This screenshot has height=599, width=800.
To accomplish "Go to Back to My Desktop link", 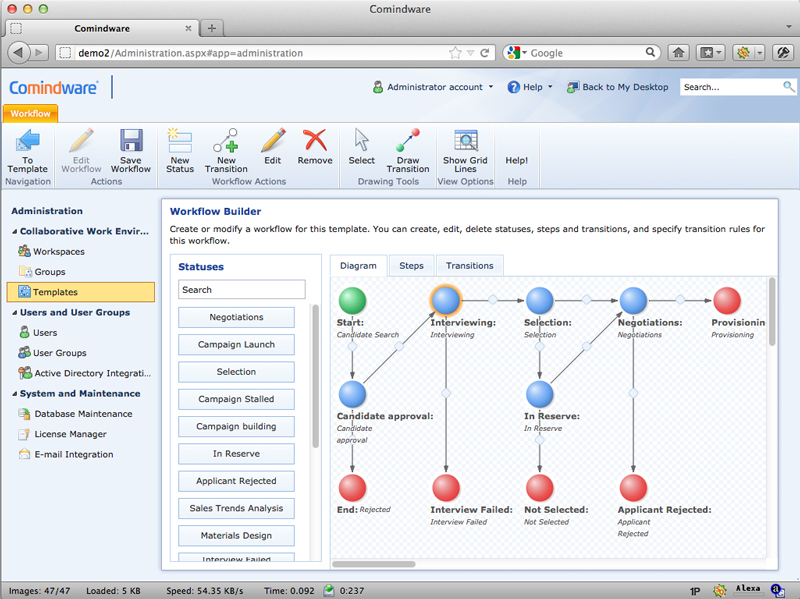I will click(617, 87).
